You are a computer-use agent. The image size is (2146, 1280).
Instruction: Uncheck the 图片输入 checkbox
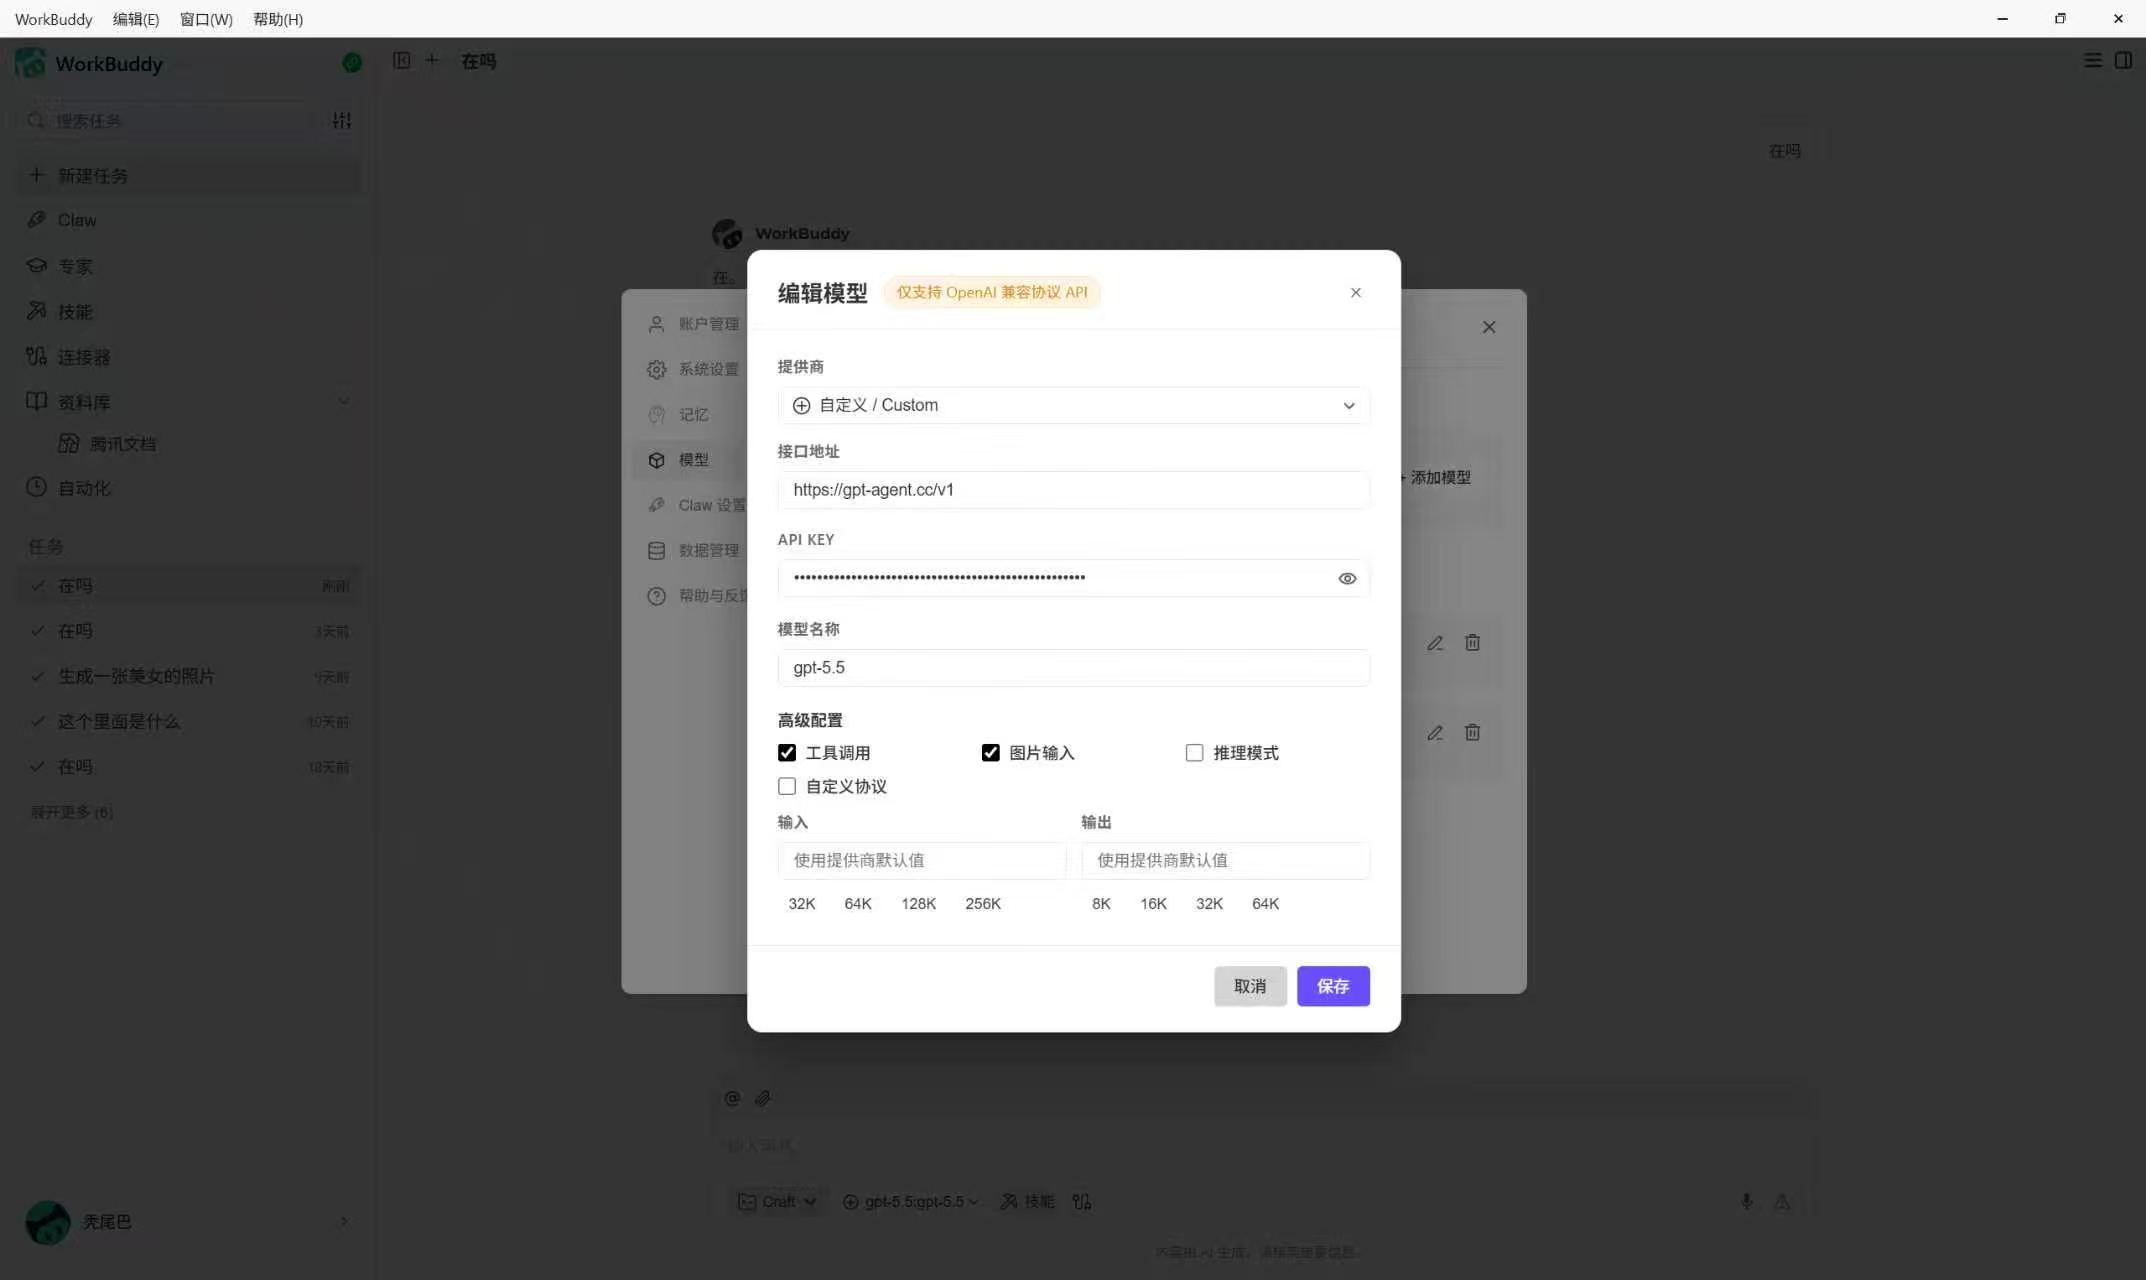click(x=990, y=753)
